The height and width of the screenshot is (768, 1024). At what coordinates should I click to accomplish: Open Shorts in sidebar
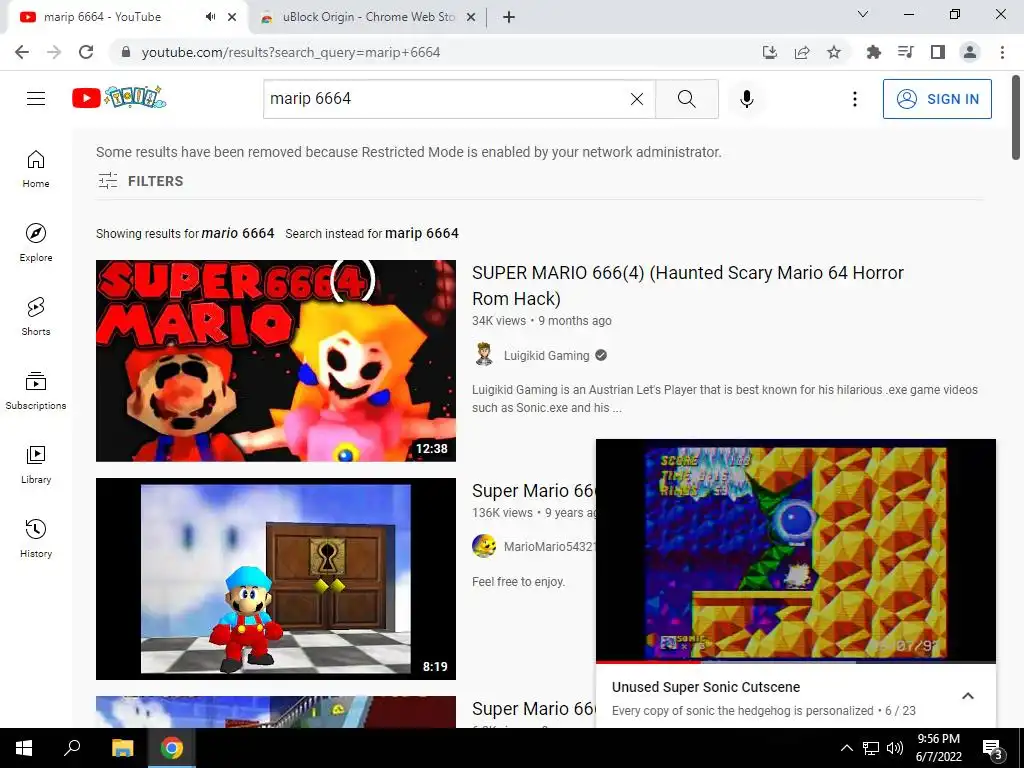click(36, 316)
